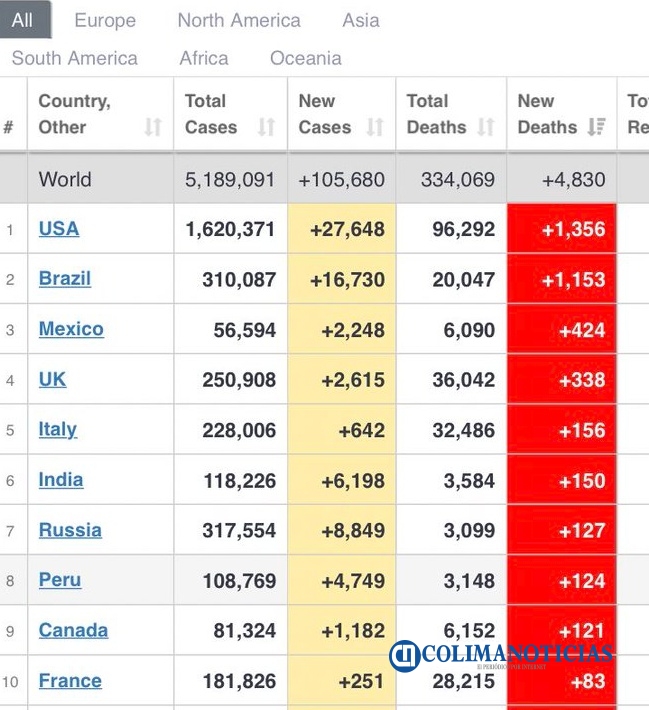The height and width of the screenshot is (710, 649).
Task: Open the Asia region tab
Action: (361, 20)
